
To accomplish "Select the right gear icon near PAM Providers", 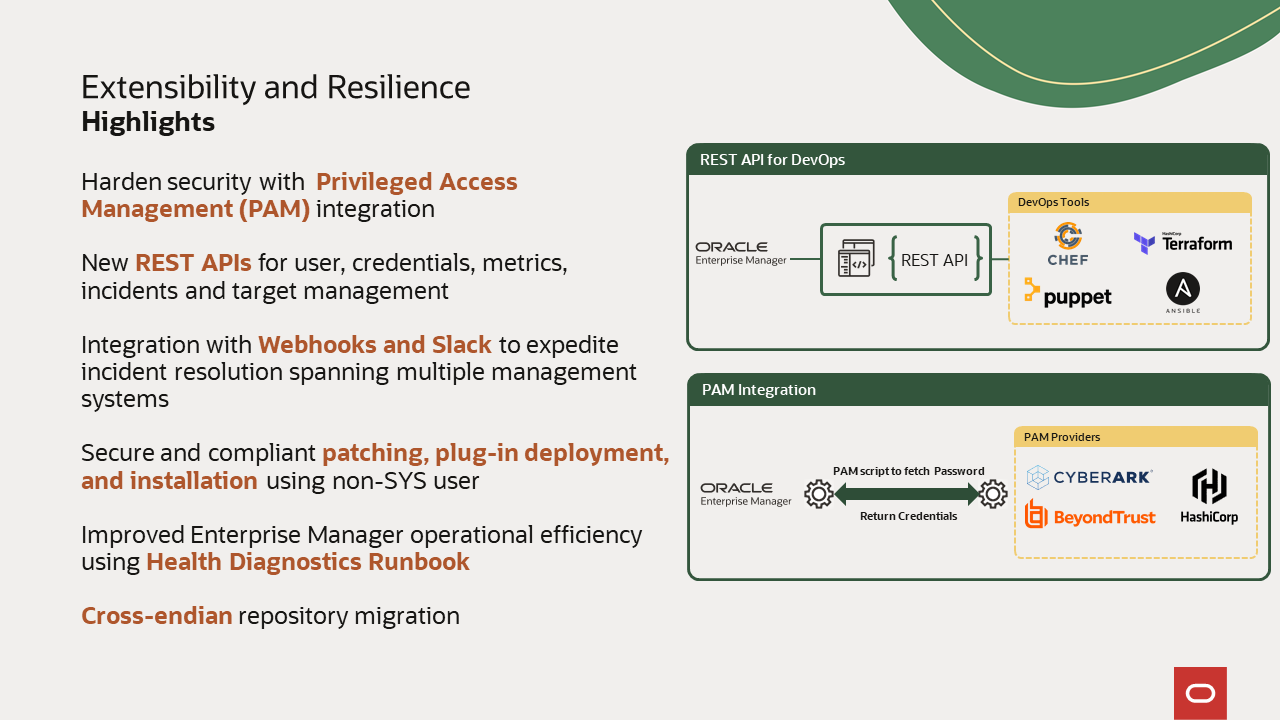I will 993,494.
